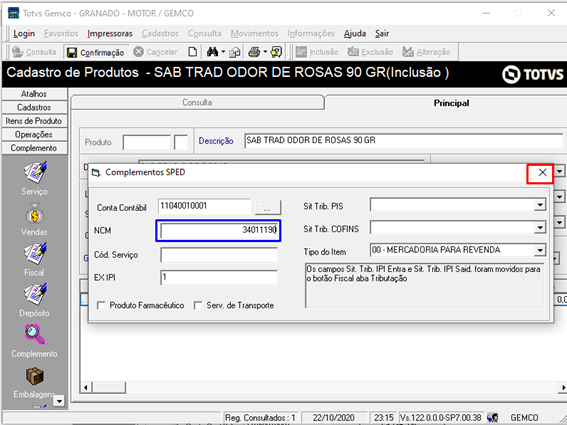The image size is (567, 425).
Task: Click the Cadastros sidebar button
Action: pos(34,107)
